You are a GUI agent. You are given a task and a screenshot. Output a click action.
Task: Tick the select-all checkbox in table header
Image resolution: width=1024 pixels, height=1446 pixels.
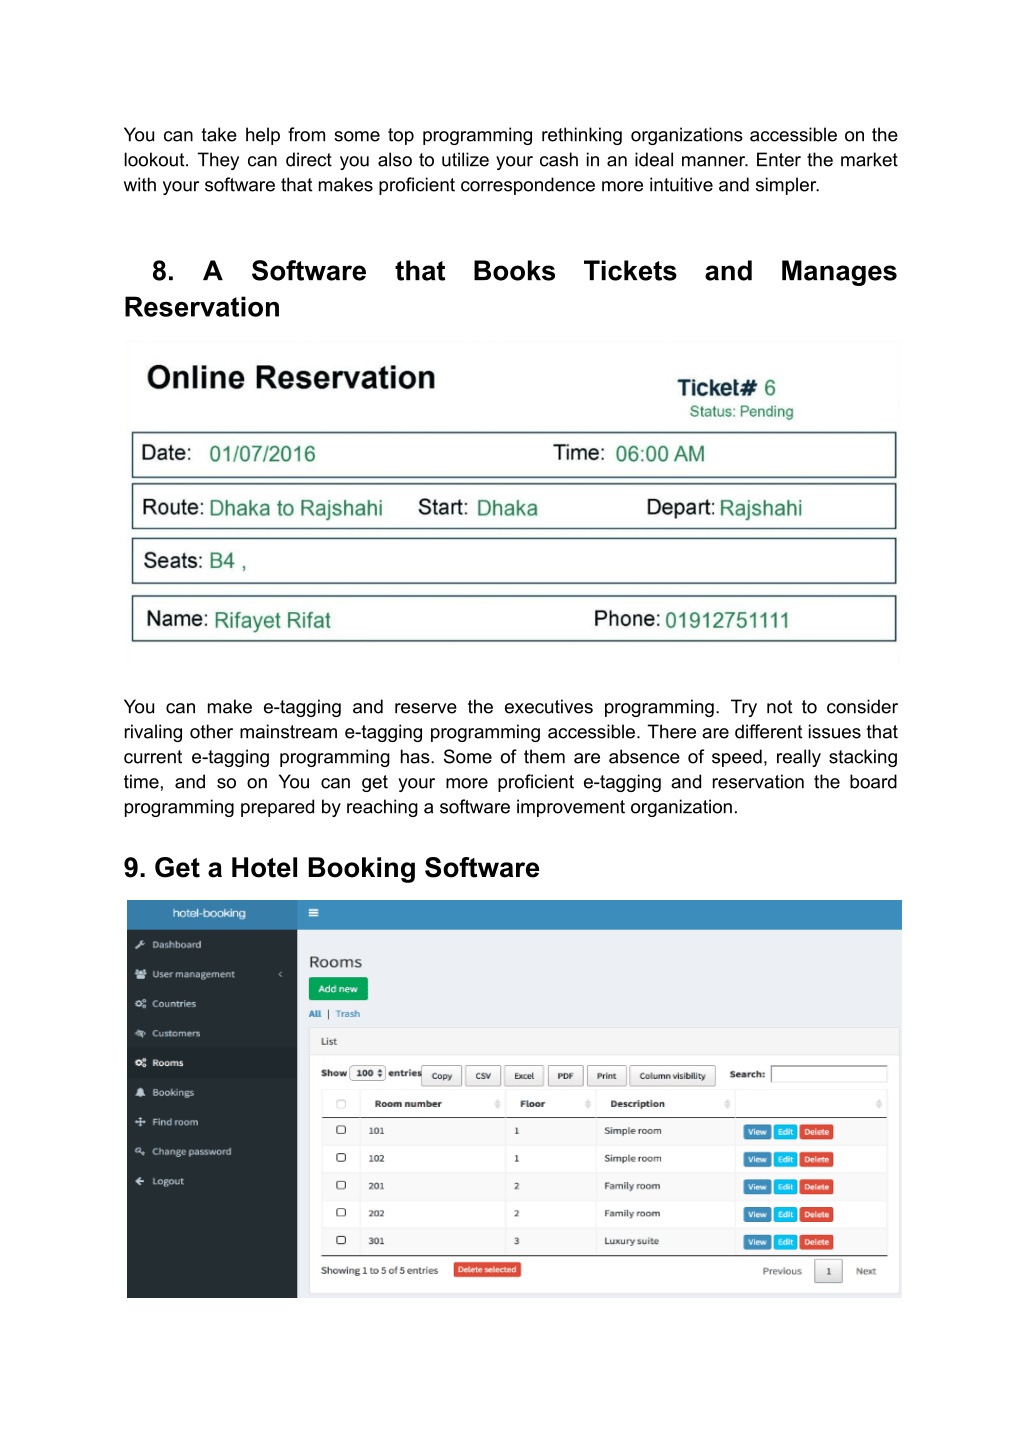coord(341,1104)
